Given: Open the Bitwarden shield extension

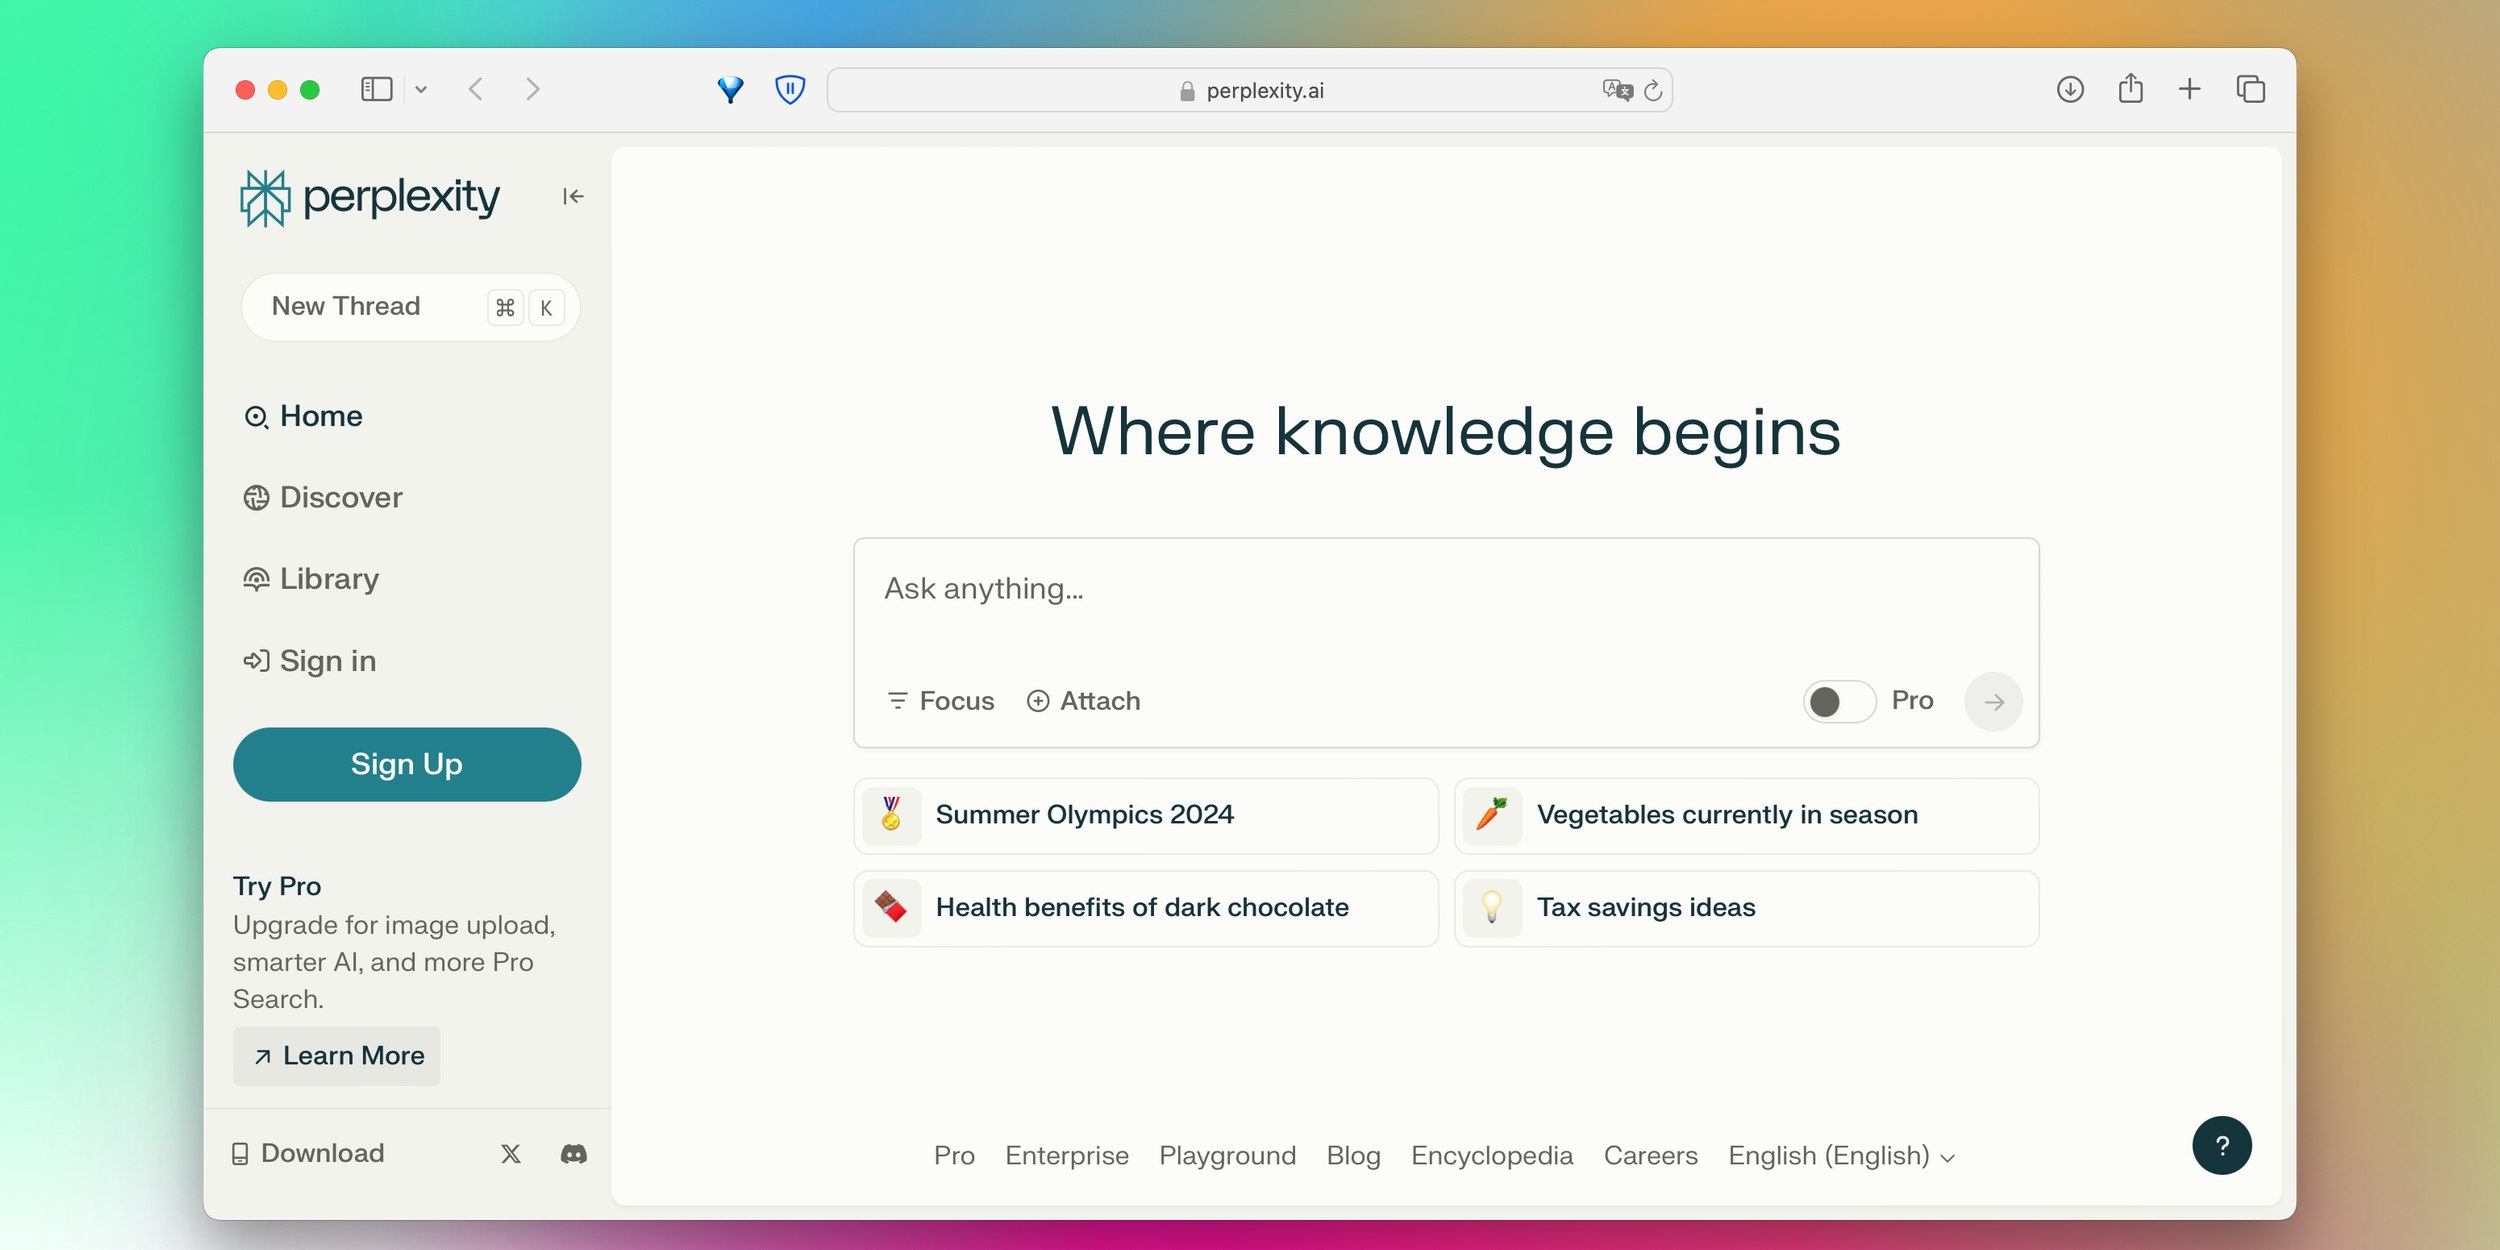Looking at the screenshot, I should coord(790,90).
